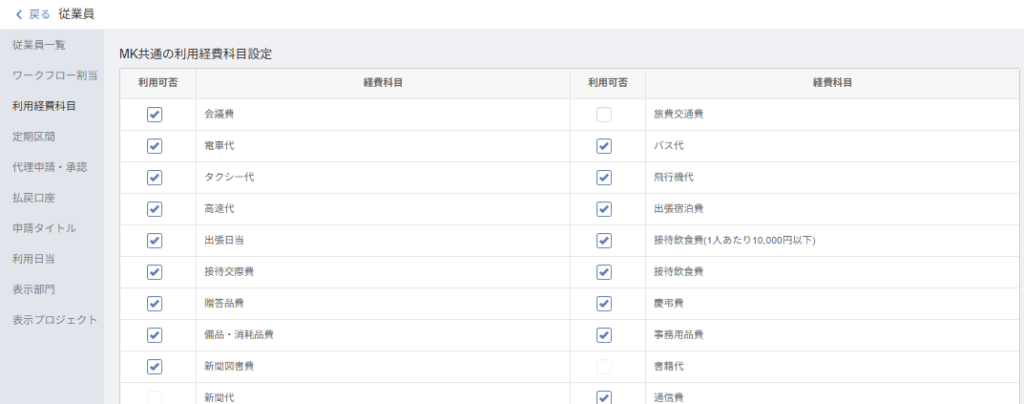Click the back arrow icon
This screenshot has width=1024, height=404.
19,14
